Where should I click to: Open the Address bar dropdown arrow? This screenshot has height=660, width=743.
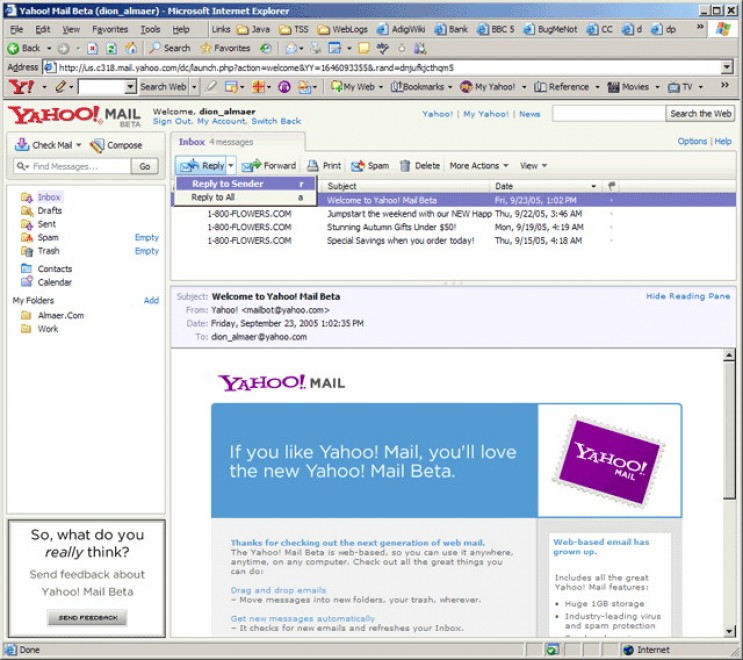pyautogui.click(x=727, y=67)
